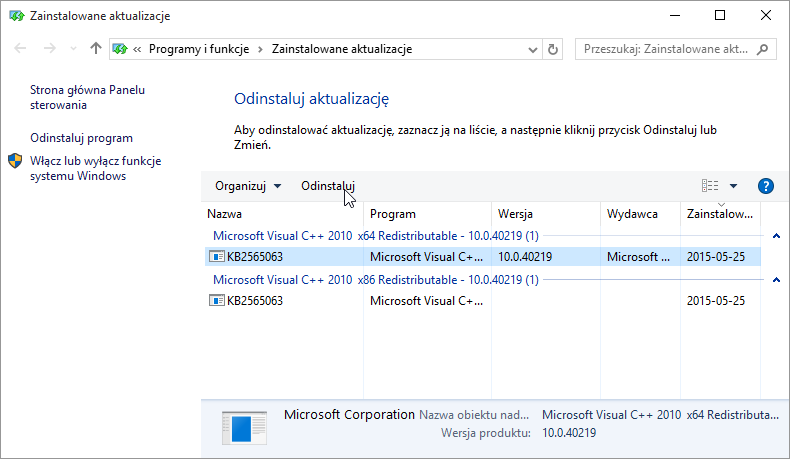Click the search magnifier icon
The width and height of the screenshot is (790, 459).
763,49
